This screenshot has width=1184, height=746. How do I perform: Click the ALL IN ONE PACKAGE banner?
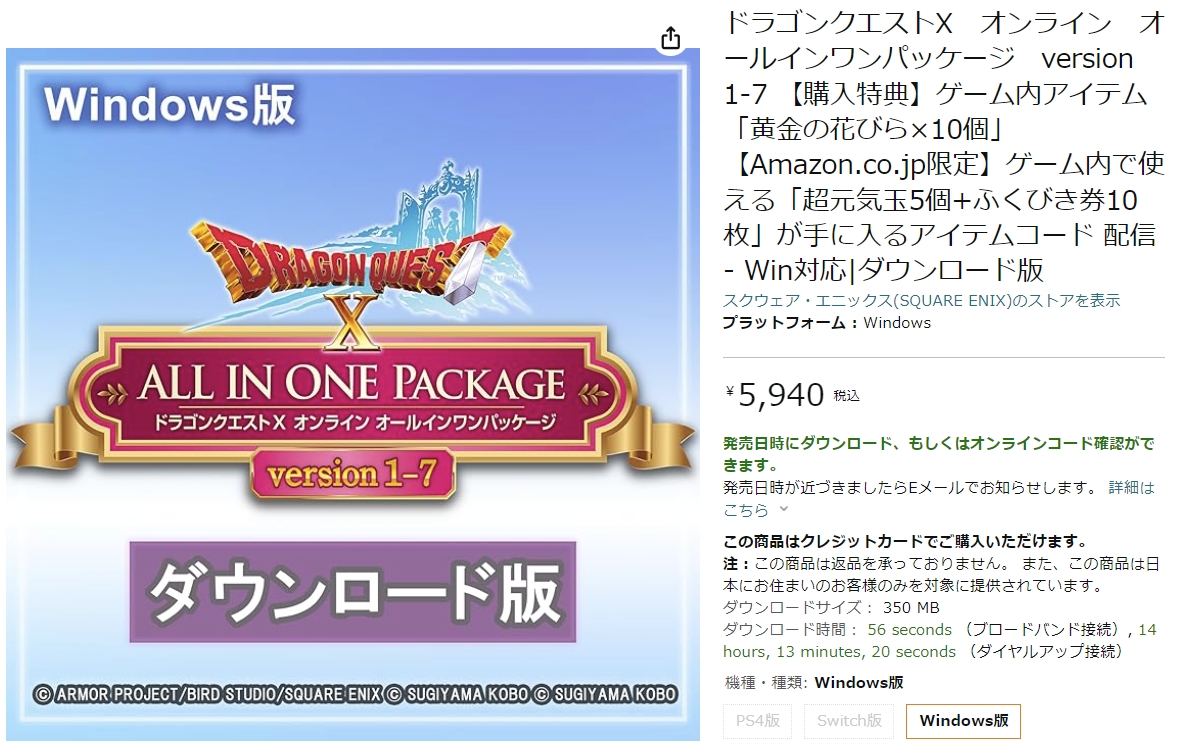point(353,396)
